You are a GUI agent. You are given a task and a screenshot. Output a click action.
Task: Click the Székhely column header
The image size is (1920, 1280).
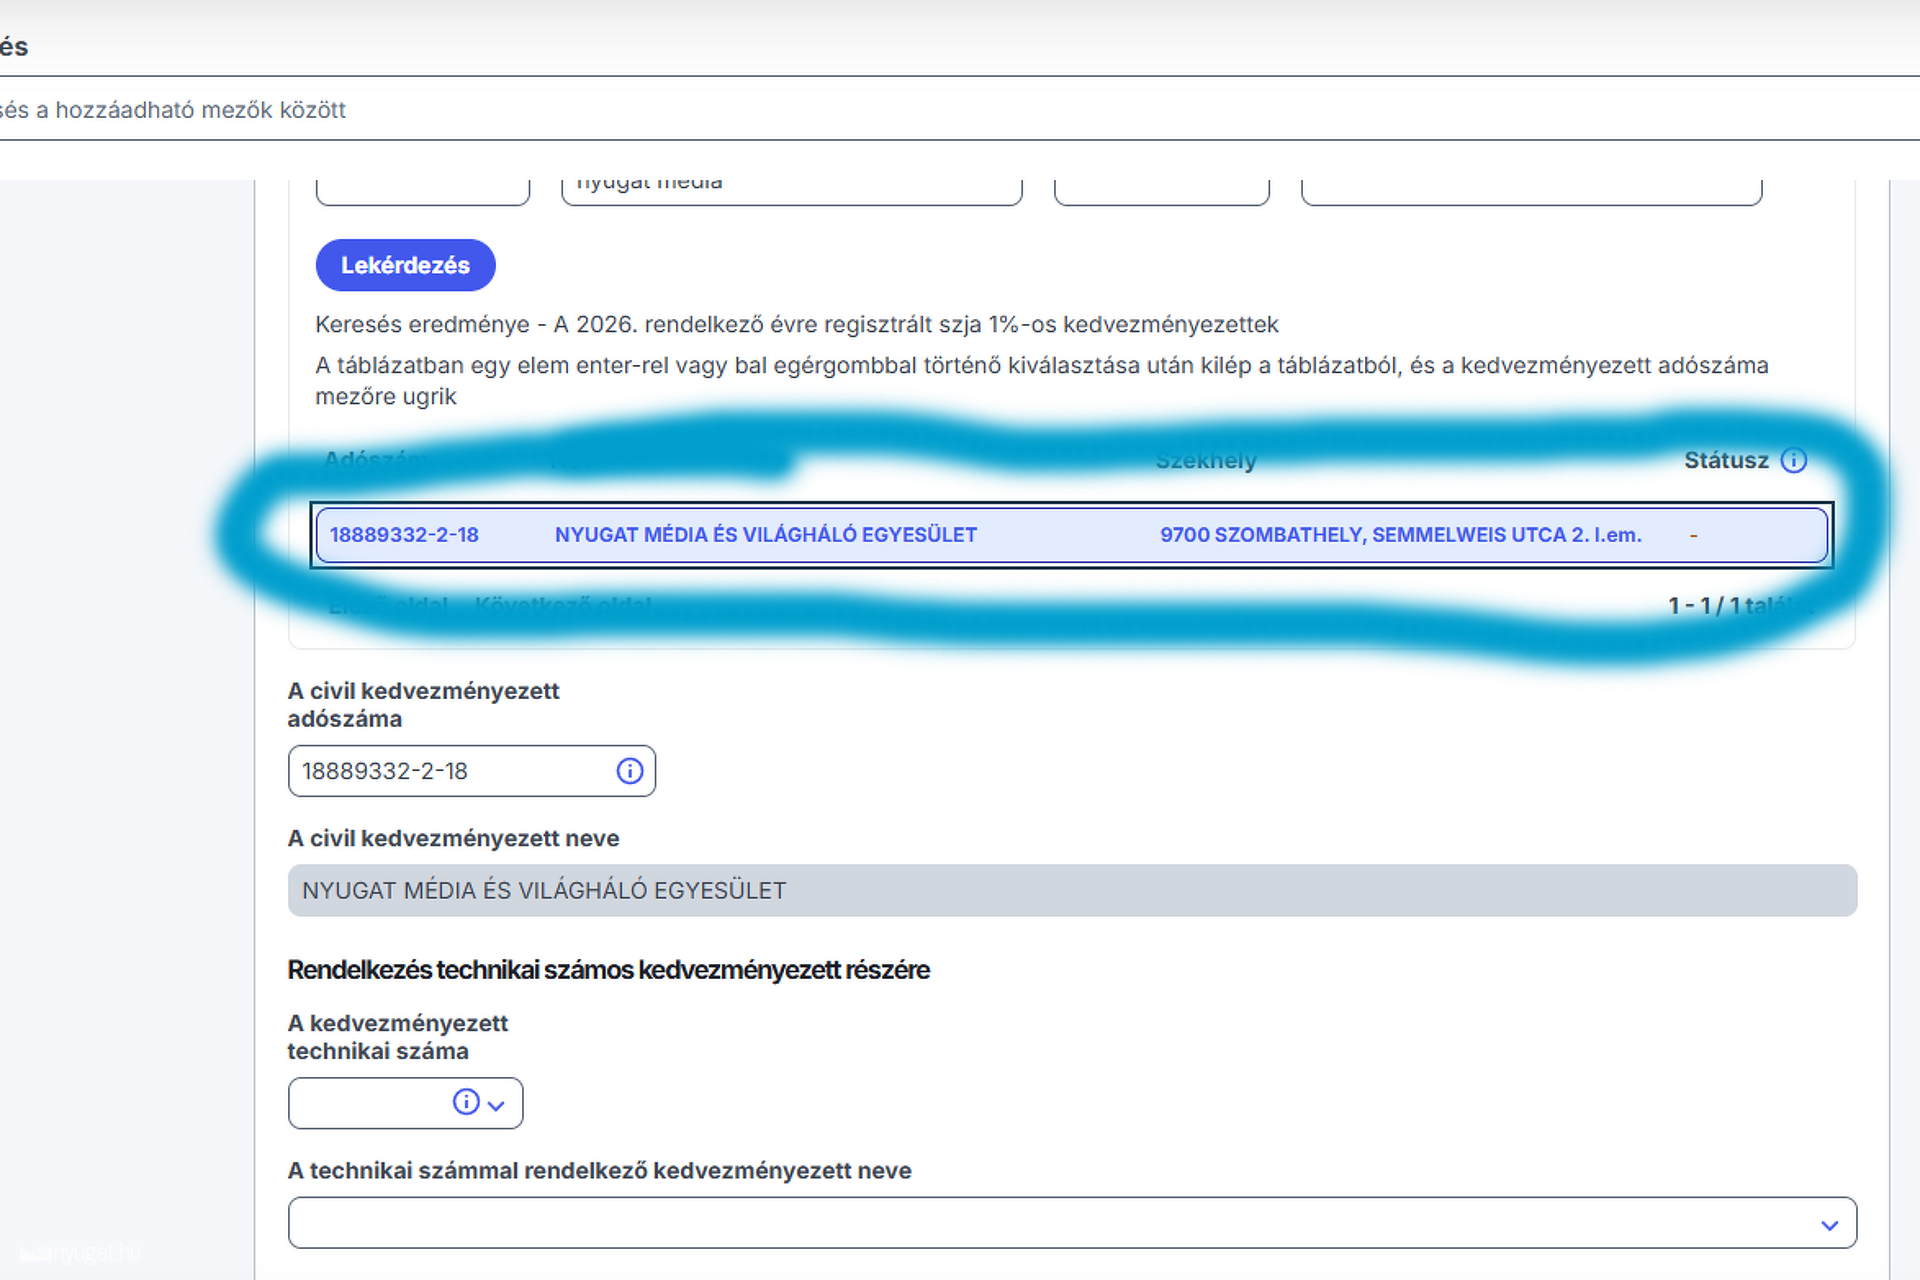pyautogui.click(x=1205, y=460)
